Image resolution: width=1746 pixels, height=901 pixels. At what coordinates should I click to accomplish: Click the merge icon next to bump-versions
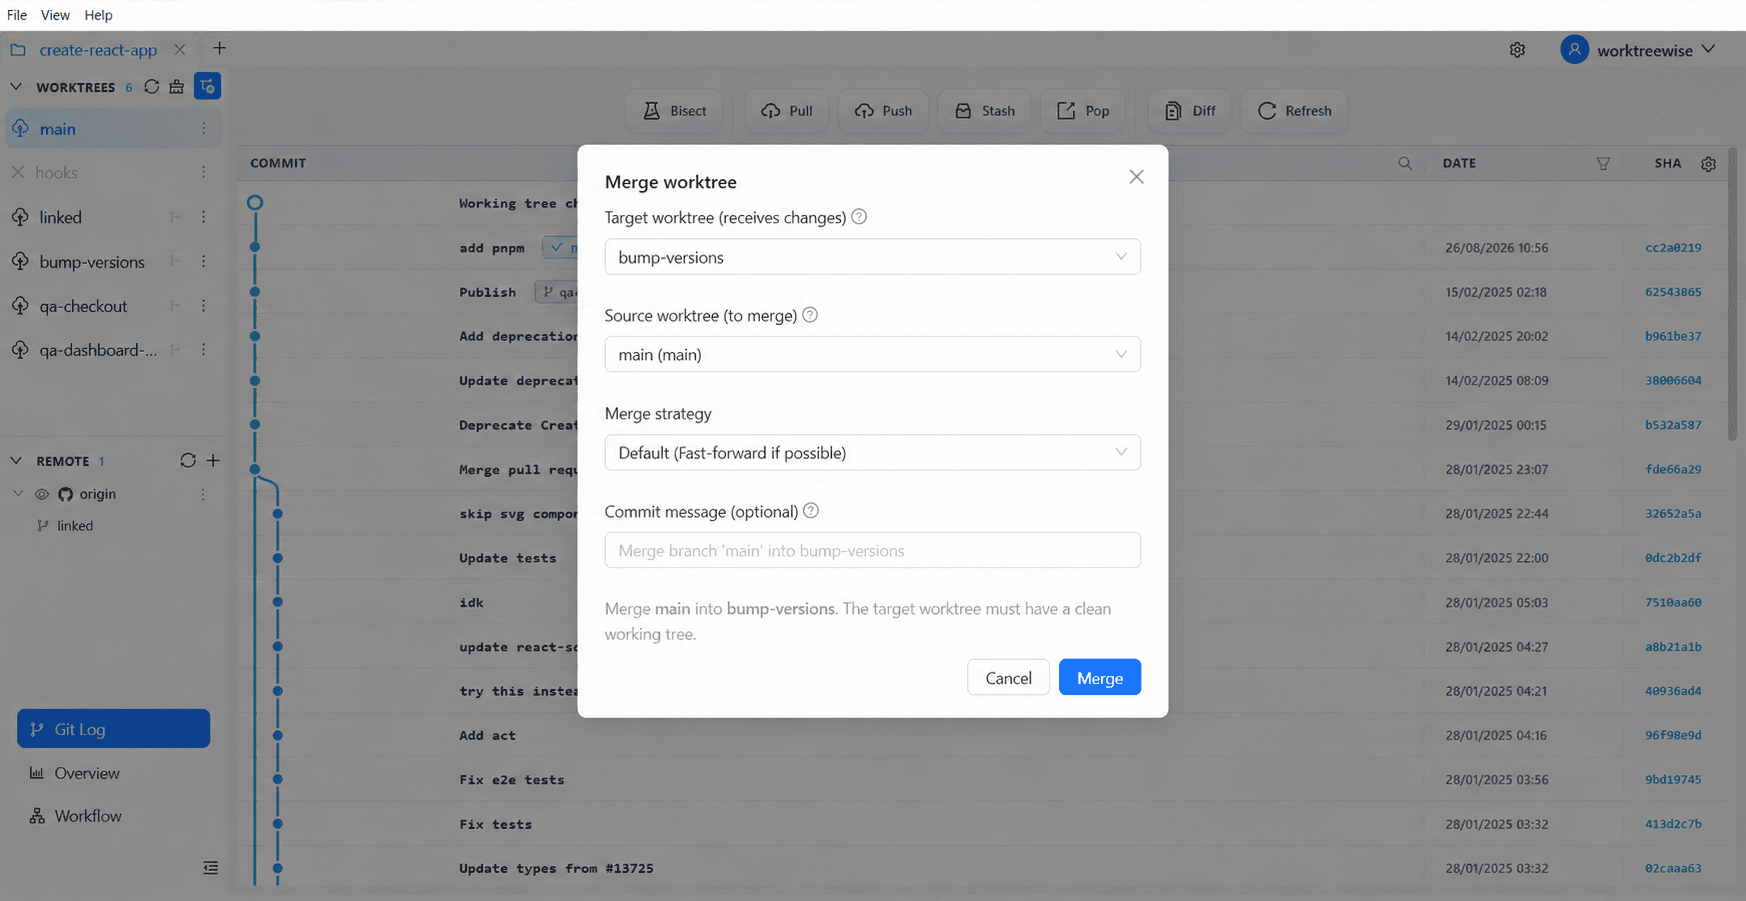coord(175,262)
